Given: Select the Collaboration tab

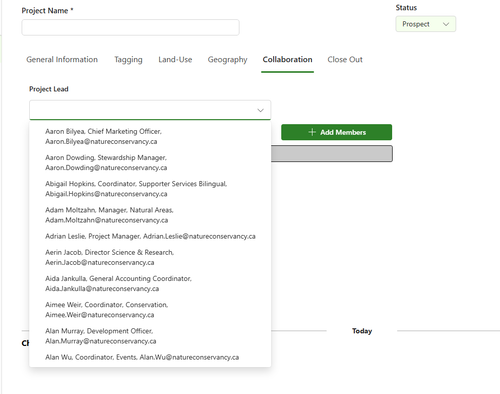Looking at the screenshot, I should point(287,60).
